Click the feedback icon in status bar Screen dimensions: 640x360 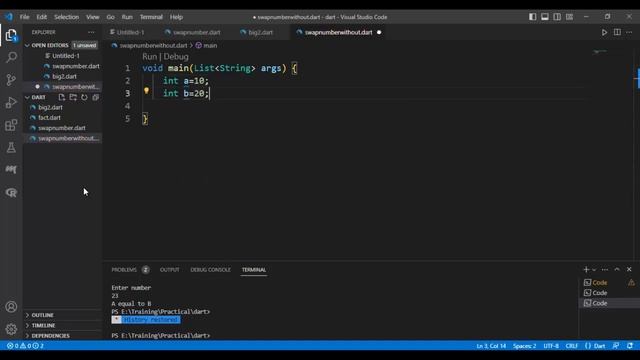[616, 346]
